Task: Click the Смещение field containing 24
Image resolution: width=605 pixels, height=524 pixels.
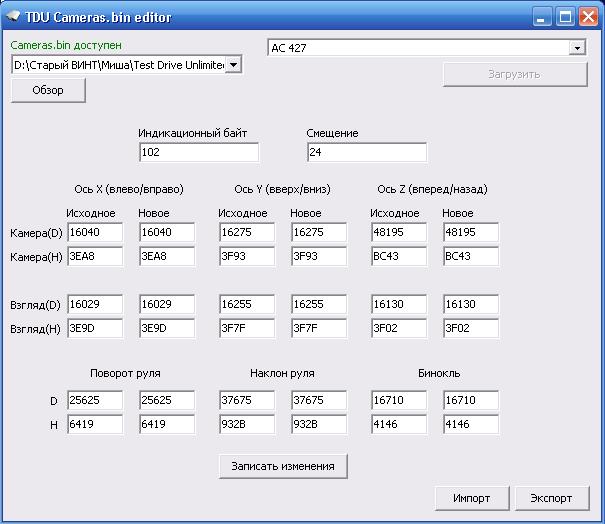Action: pos(366,153)
